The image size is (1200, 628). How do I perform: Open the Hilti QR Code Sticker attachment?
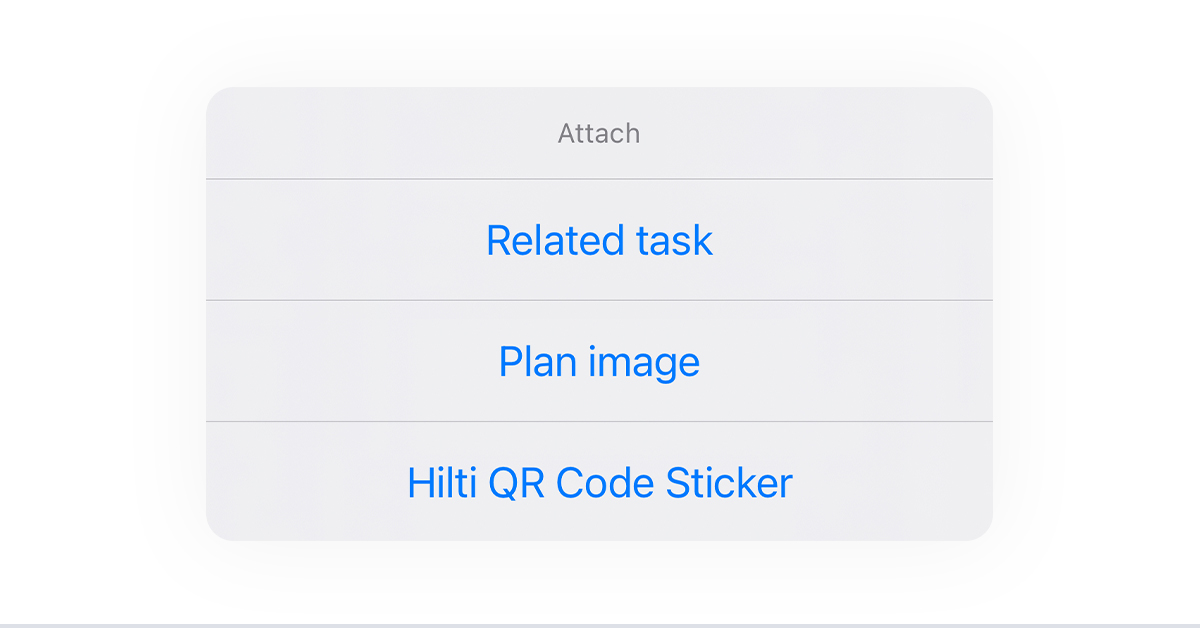599,483
